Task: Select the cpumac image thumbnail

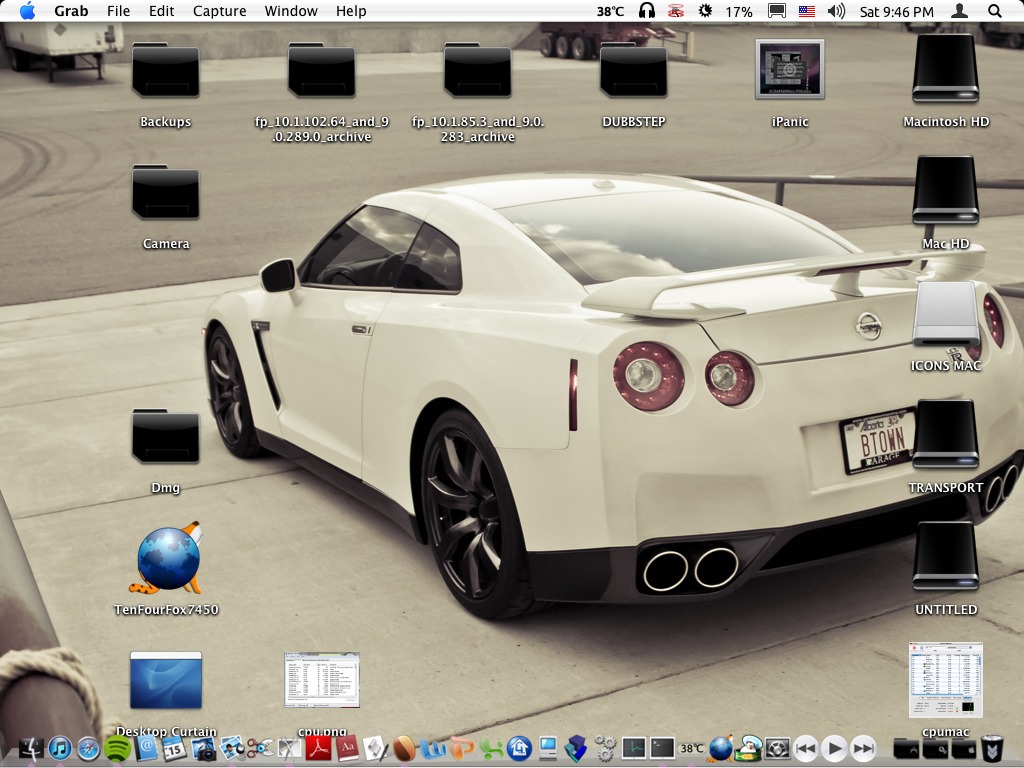Action: click(x=946, y=680)
